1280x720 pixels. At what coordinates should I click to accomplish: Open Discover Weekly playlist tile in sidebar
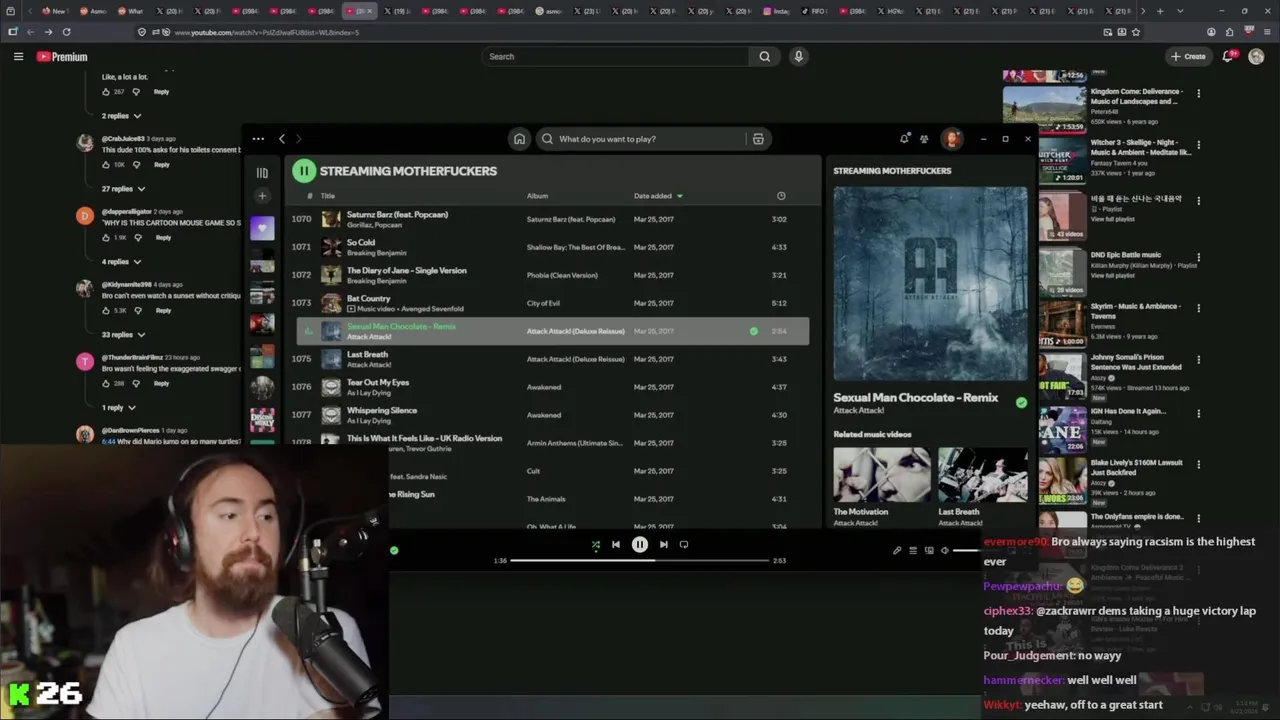click(x=262, y=420)
